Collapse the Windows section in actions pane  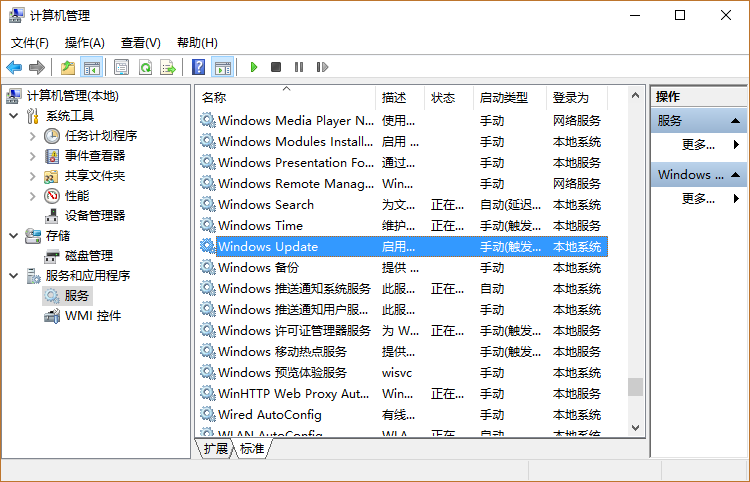(735, 175)
